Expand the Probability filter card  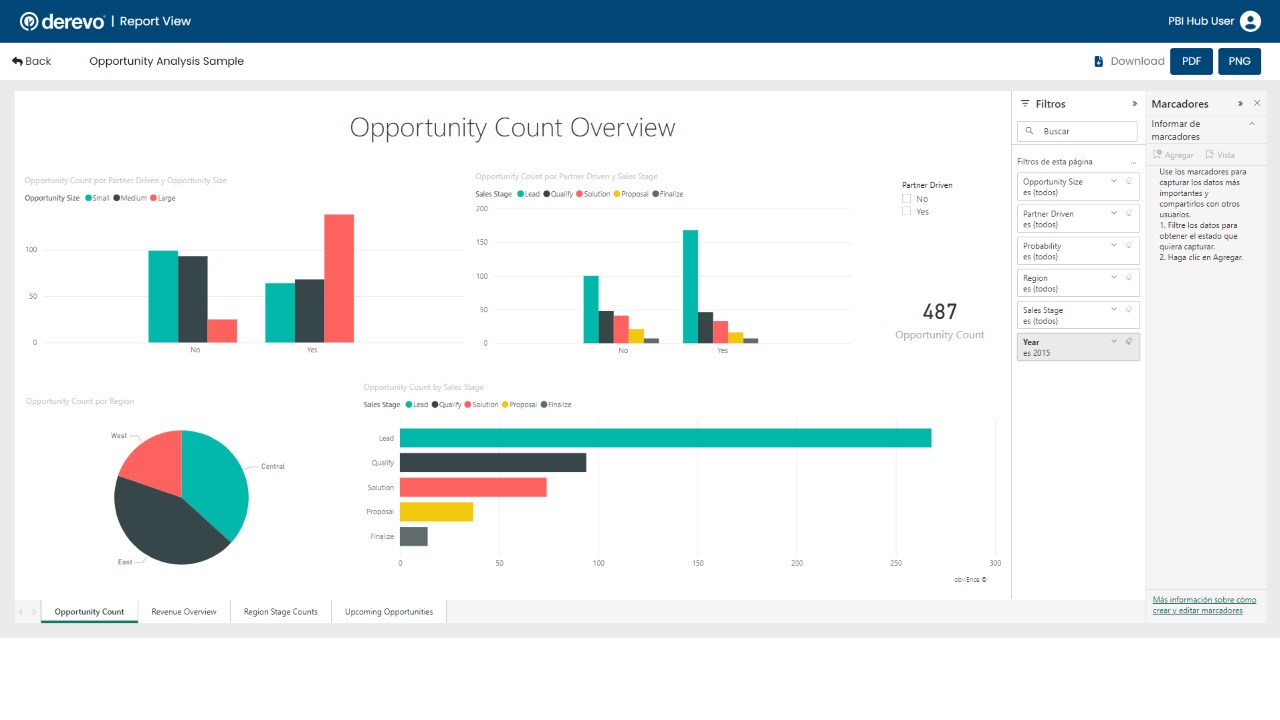[x=1114, y=245]
